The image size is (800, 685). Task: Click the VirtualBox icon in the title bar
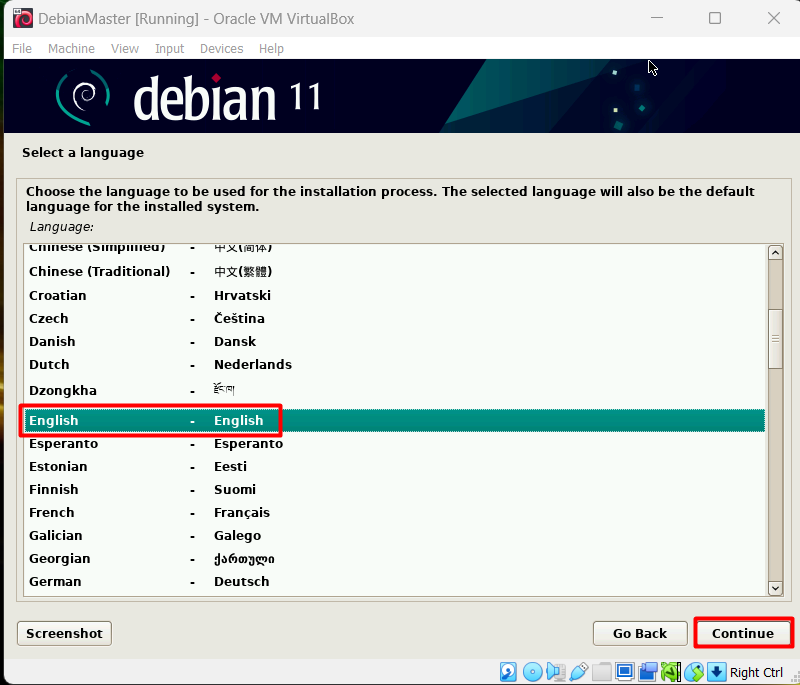[x=23, y=19]
